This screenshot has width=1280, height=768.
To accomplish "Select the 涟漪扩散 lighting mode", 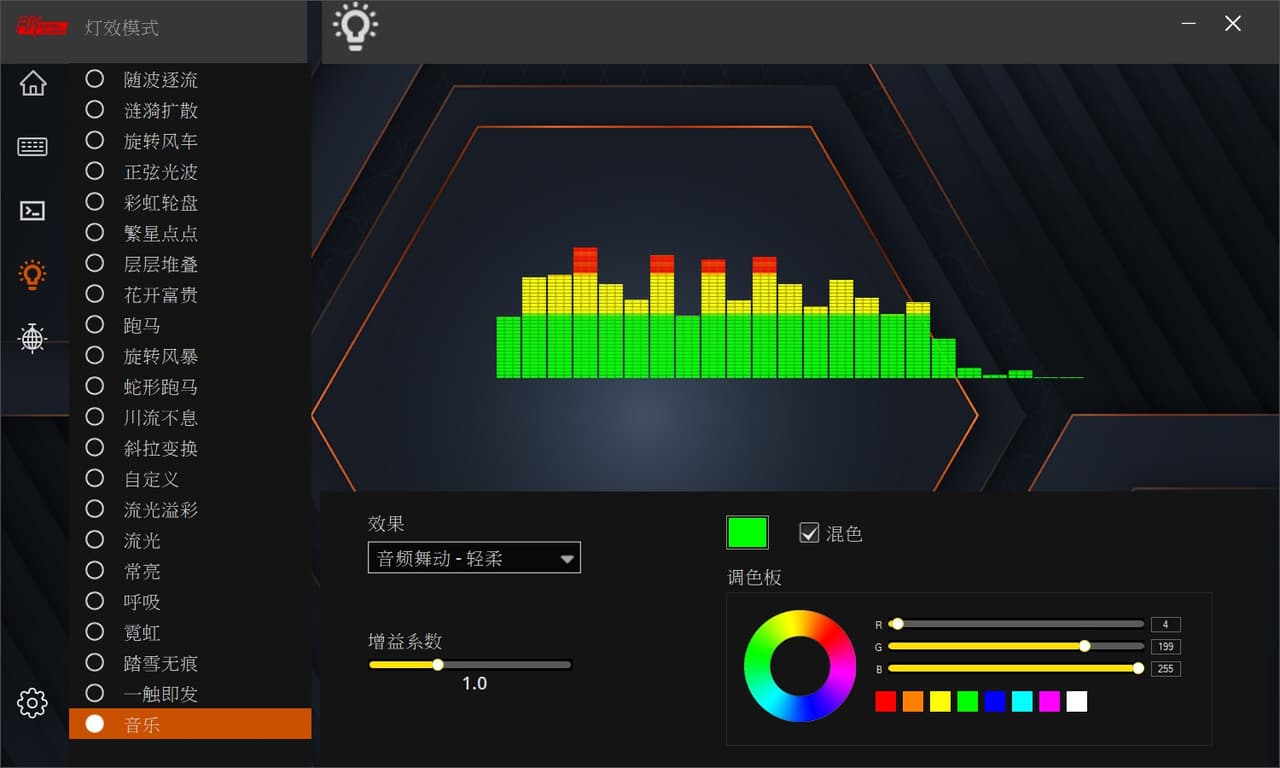I will pos(190,110).
